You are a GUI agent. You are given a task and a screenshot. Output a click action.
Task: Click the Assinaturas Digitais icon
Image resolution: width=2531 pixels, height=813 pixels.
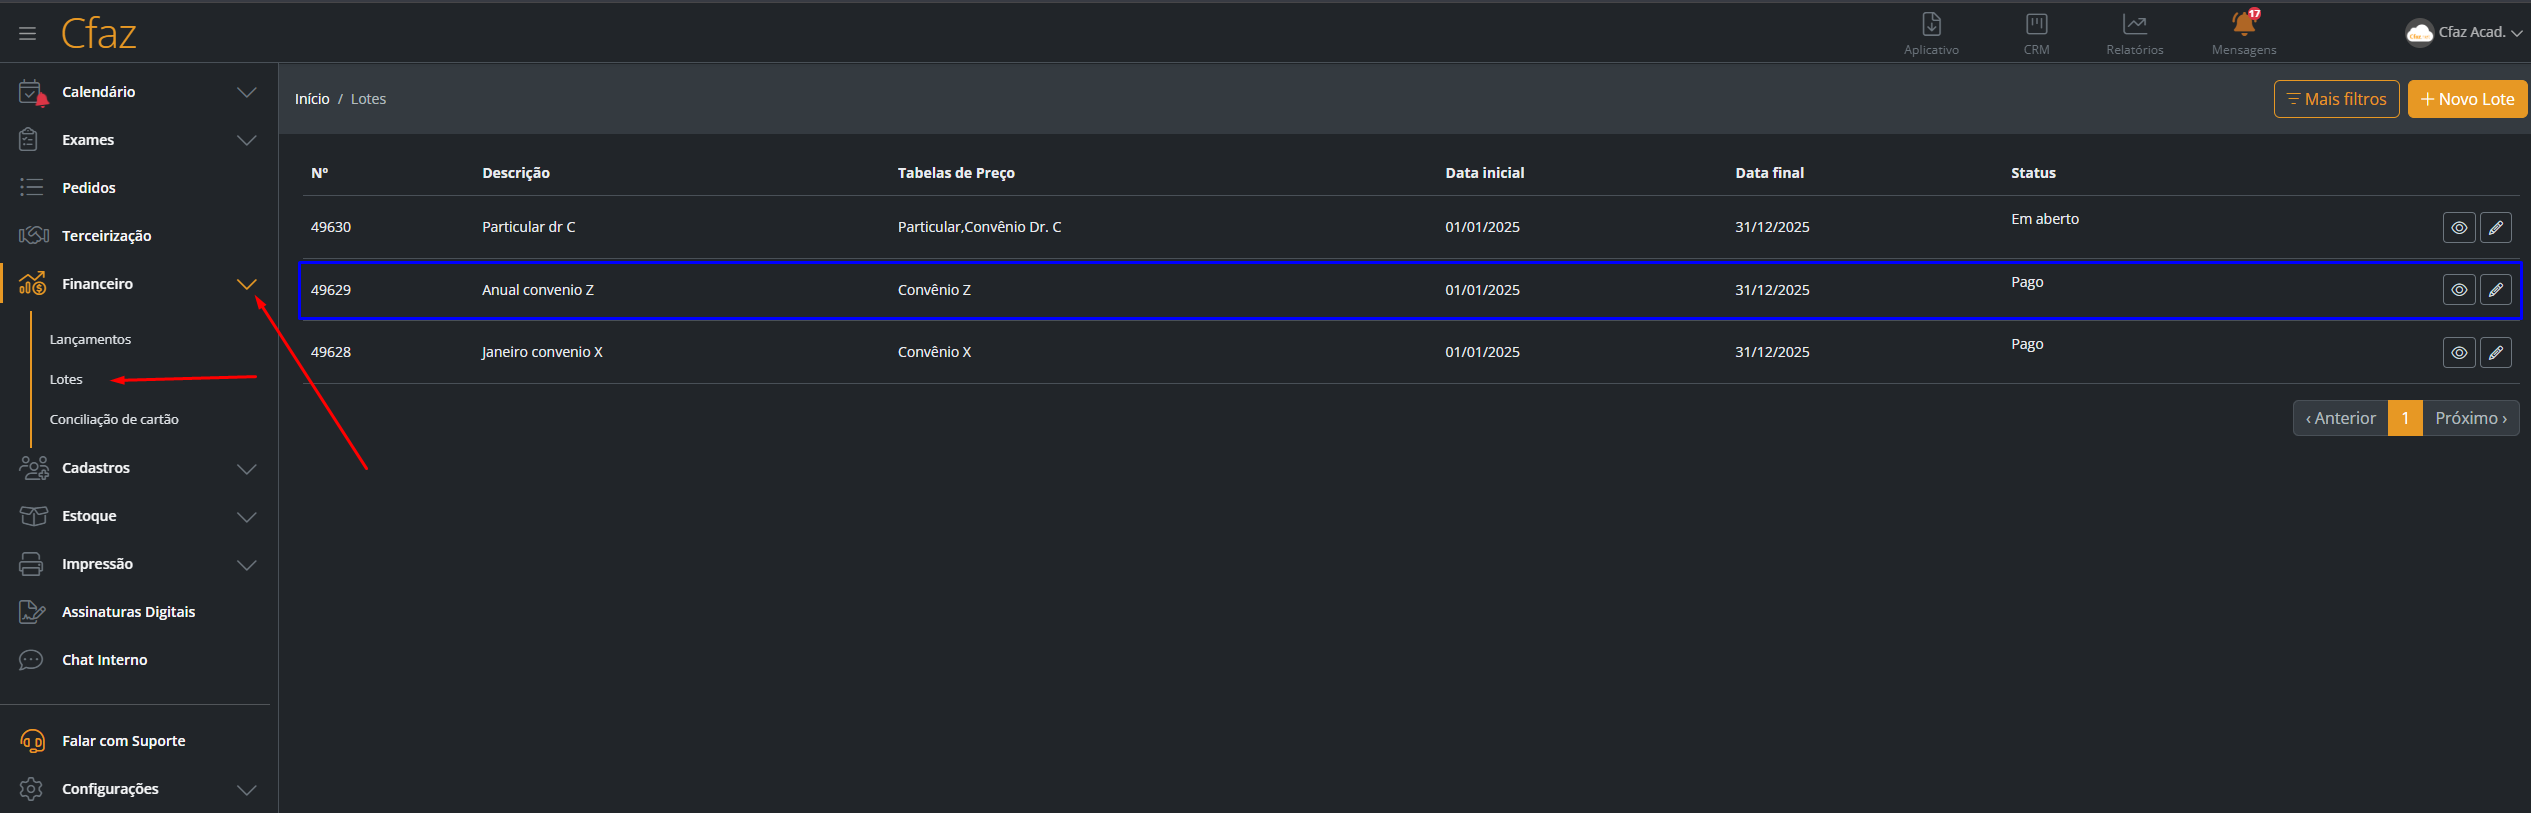point(32,612)
